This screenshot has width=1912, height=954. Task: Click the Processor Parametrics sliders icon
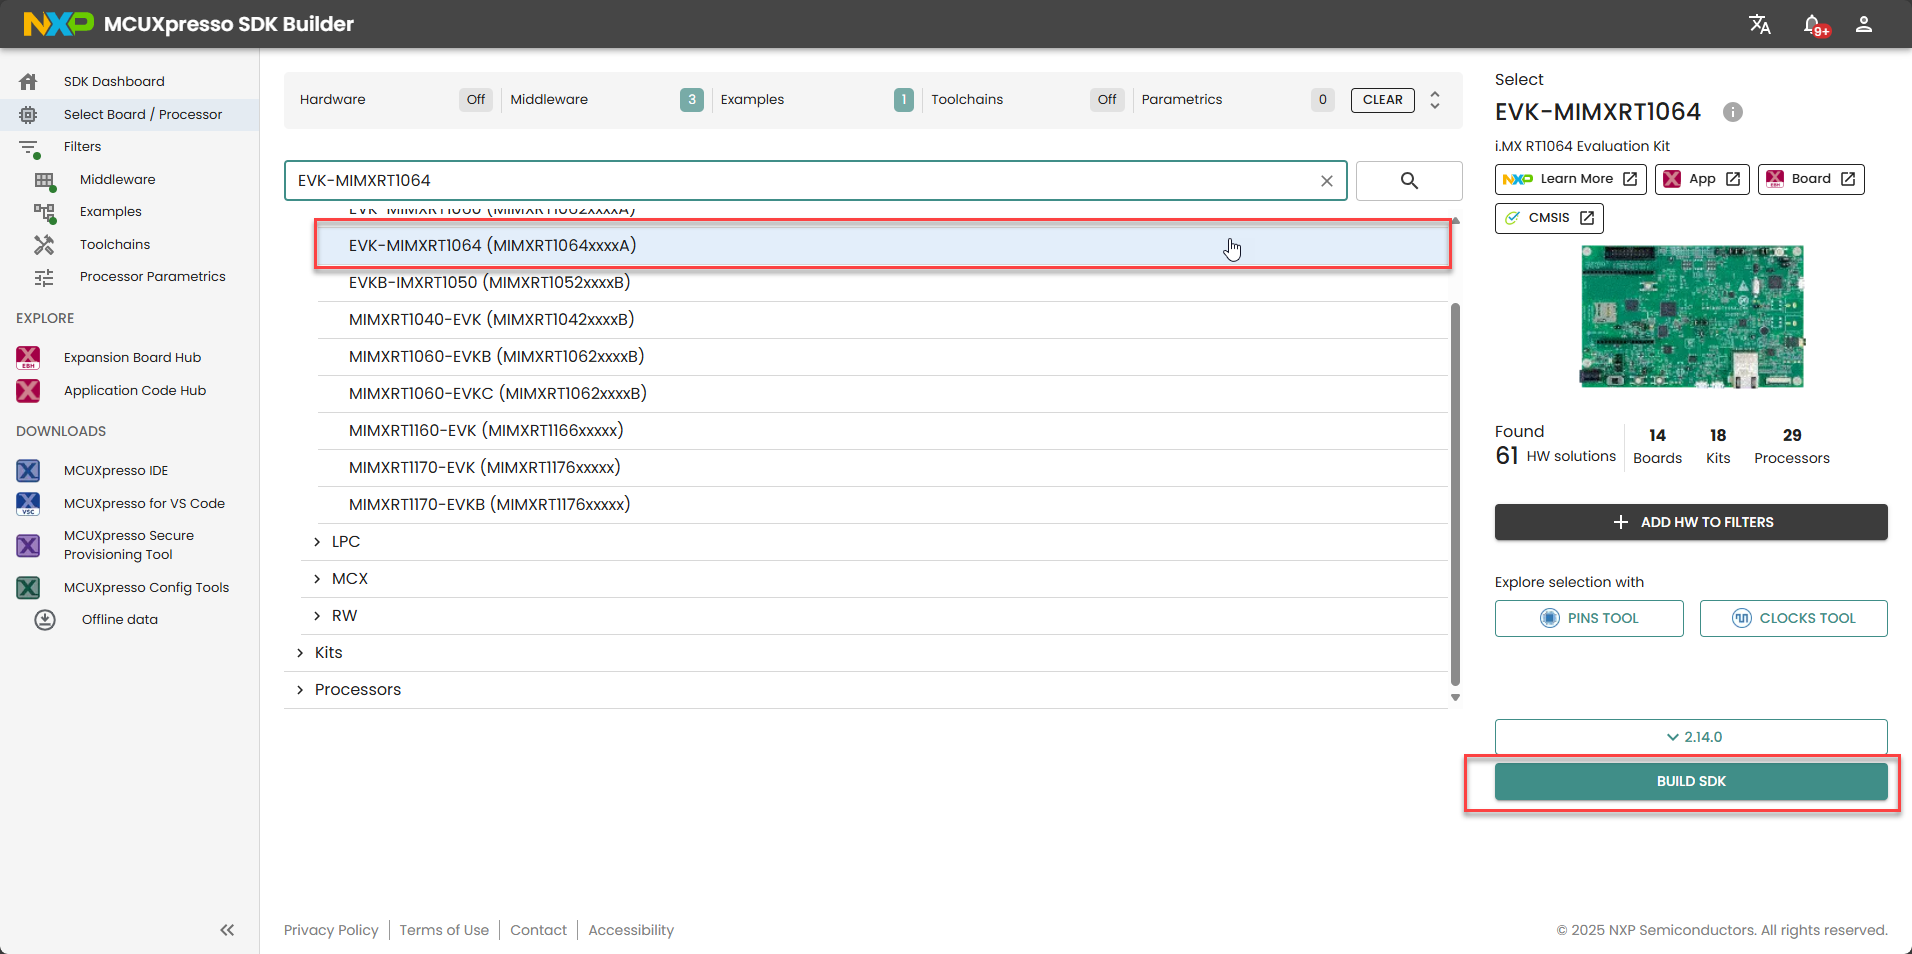click(x=44, y=277)
